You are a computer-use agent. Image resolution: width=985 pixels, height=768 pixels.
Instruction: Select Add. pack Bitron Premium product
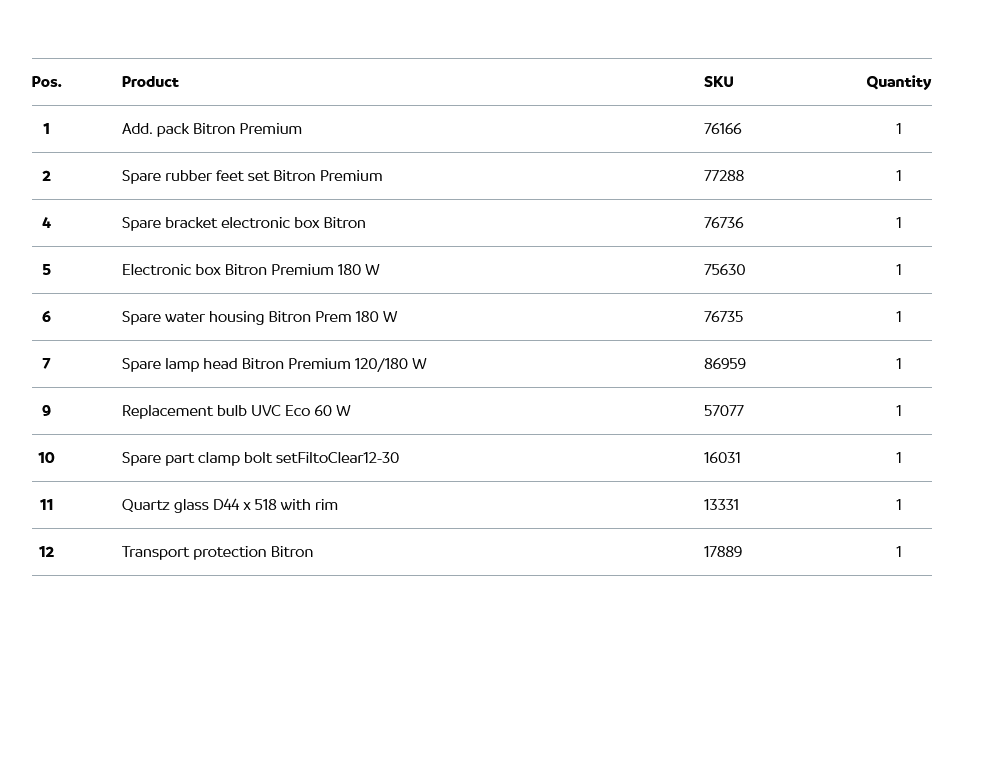click(x=212, y=129)
